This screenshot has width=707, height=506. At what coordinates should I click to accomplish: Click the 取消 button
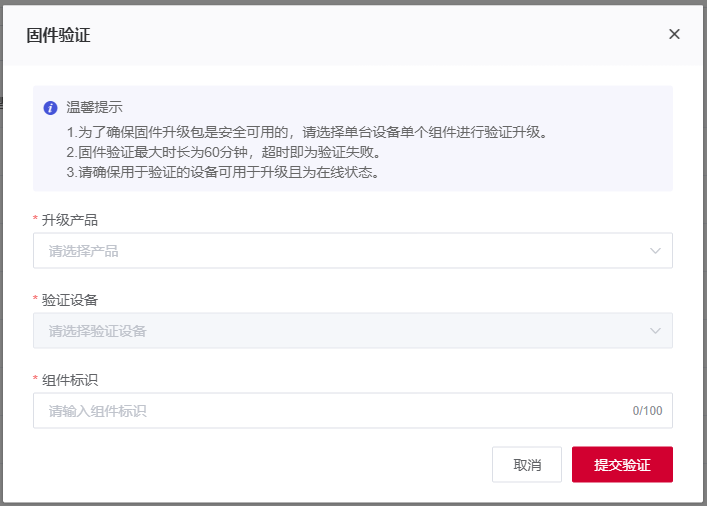click(527, 465)
